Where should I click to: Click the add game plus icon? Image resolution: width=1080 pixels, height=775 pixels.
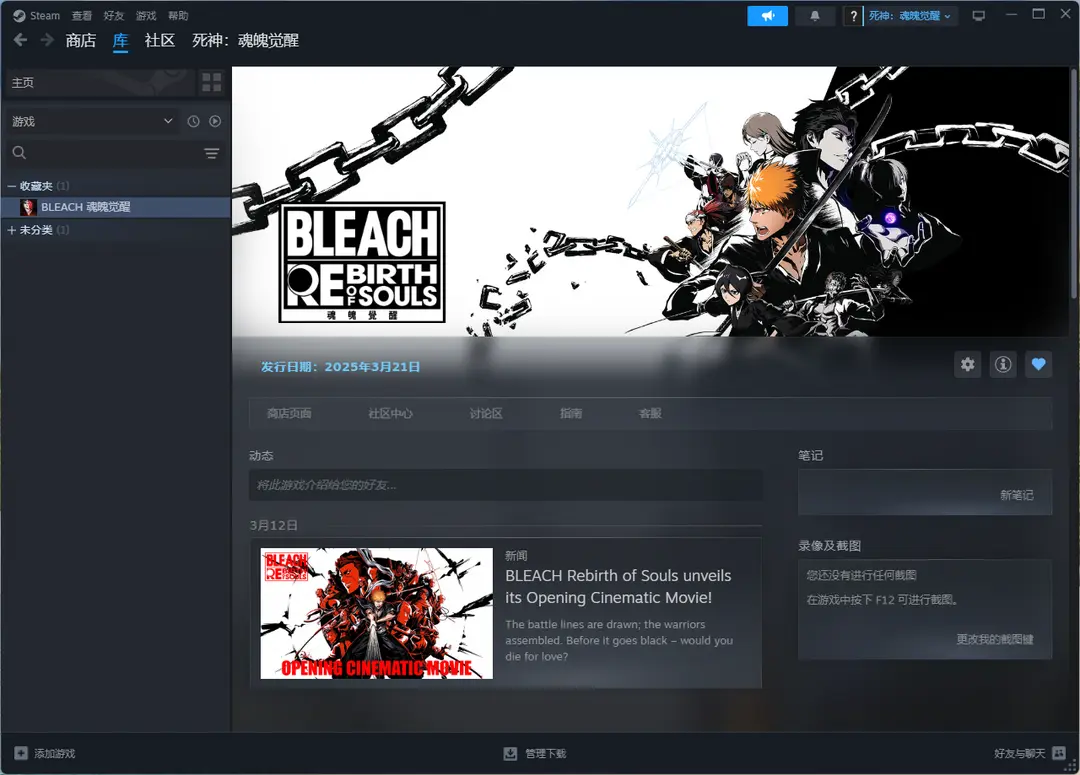(x=21, y=753)
